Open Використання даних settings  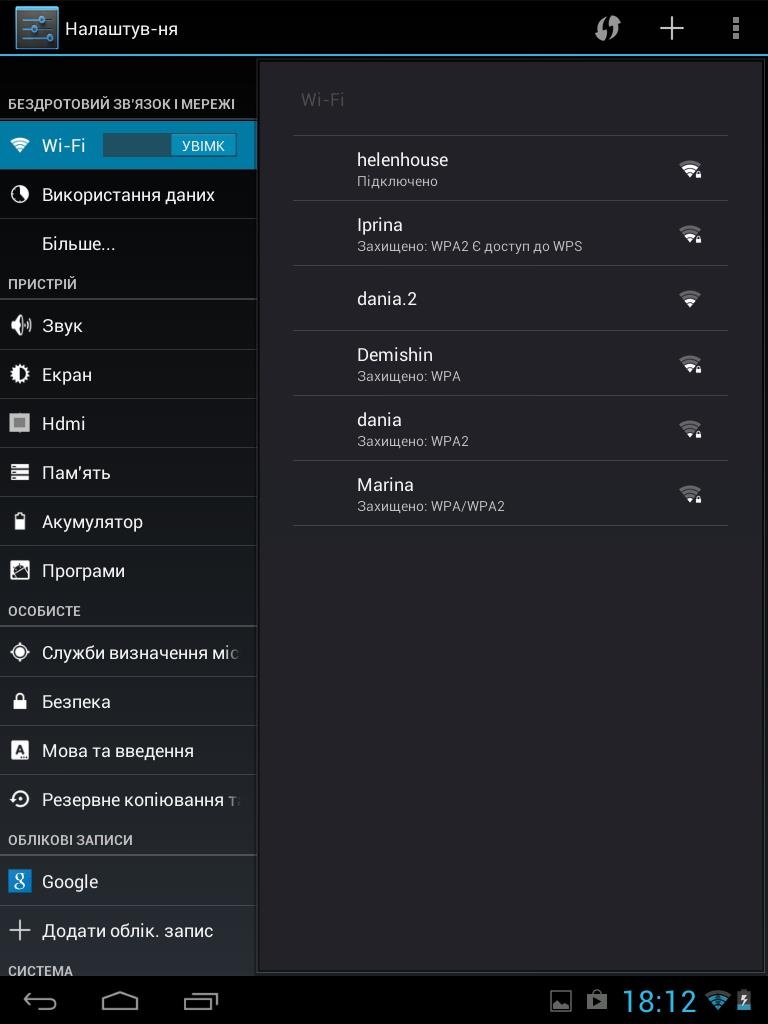coord(128,195)
